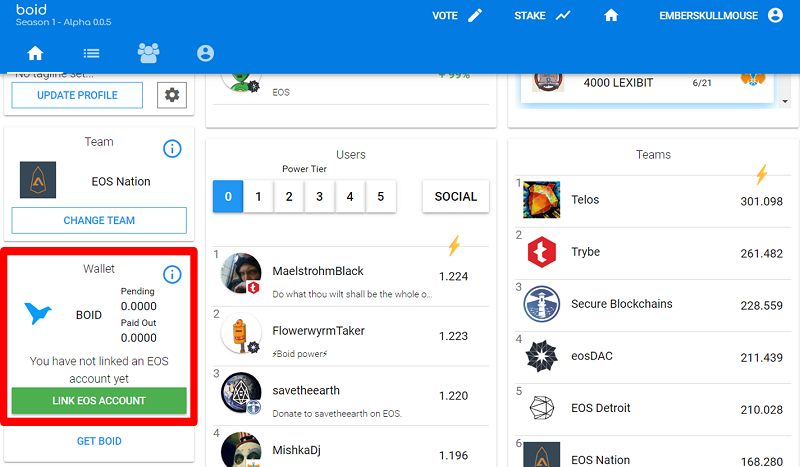The image size is (800, 467).
Task: Click the Paid Out 0.0000 wallet value
Action: pyautogui.click(x=138, y=338)
